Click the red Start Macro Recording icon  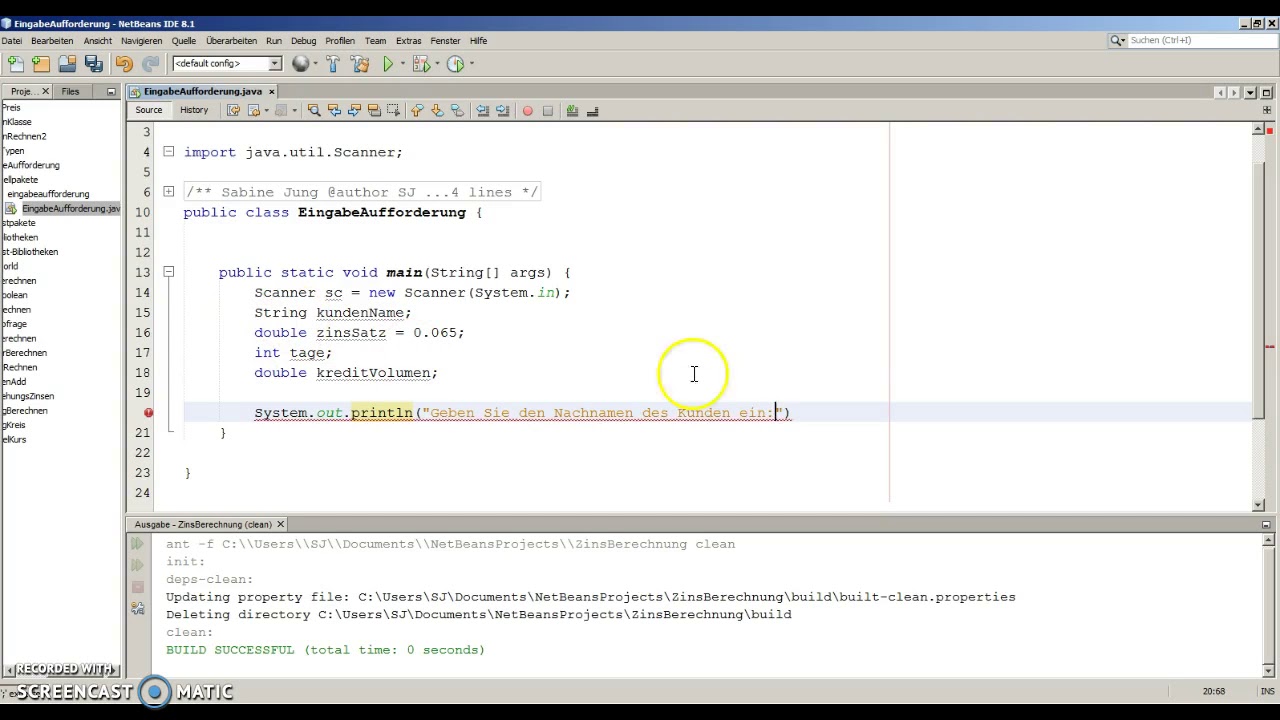click(x=528, y=111)
